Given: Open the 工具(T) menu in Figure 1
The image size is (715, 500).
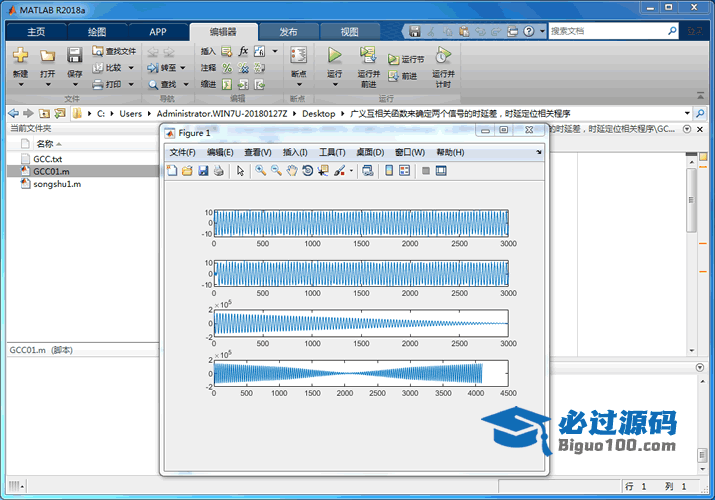Looking at the screenshot, I should pos(332,152).
